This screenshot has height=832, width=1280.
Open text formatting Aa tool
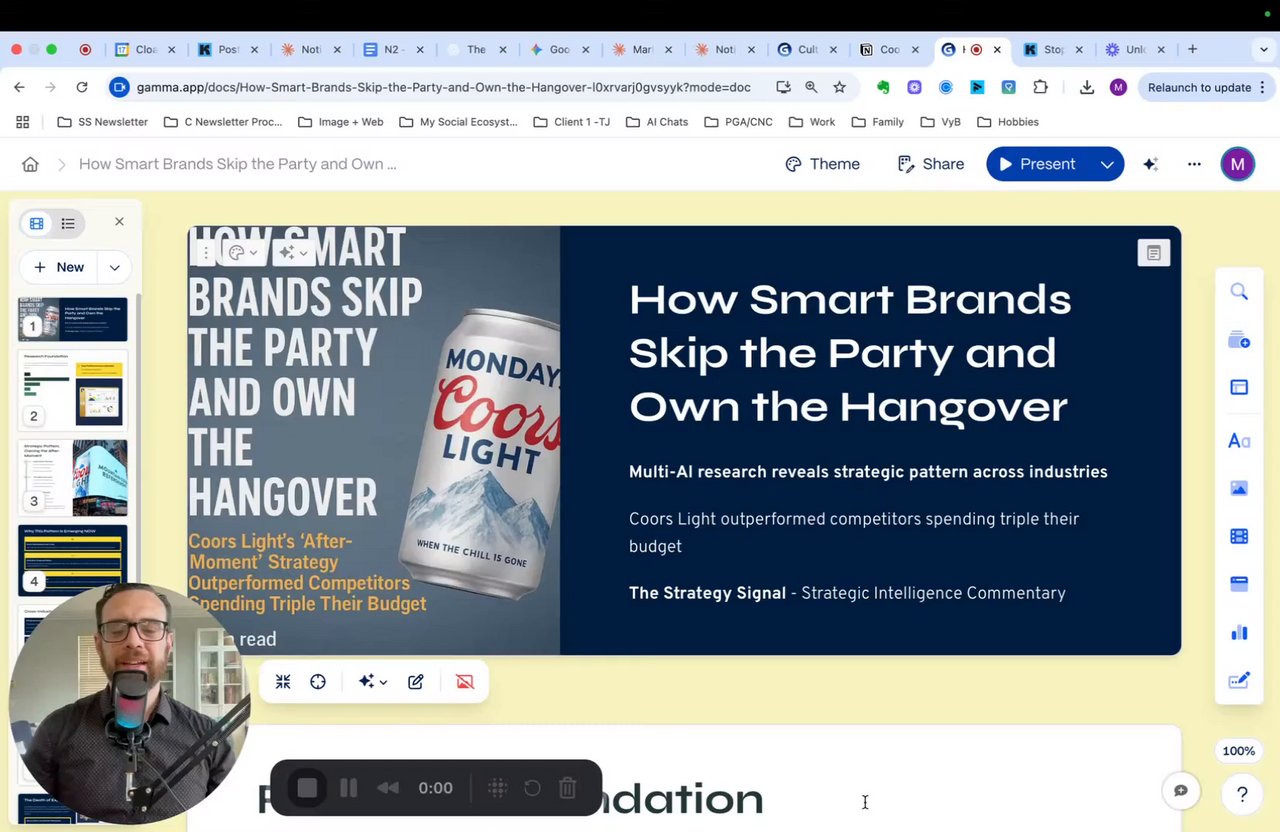[1239, 440]
